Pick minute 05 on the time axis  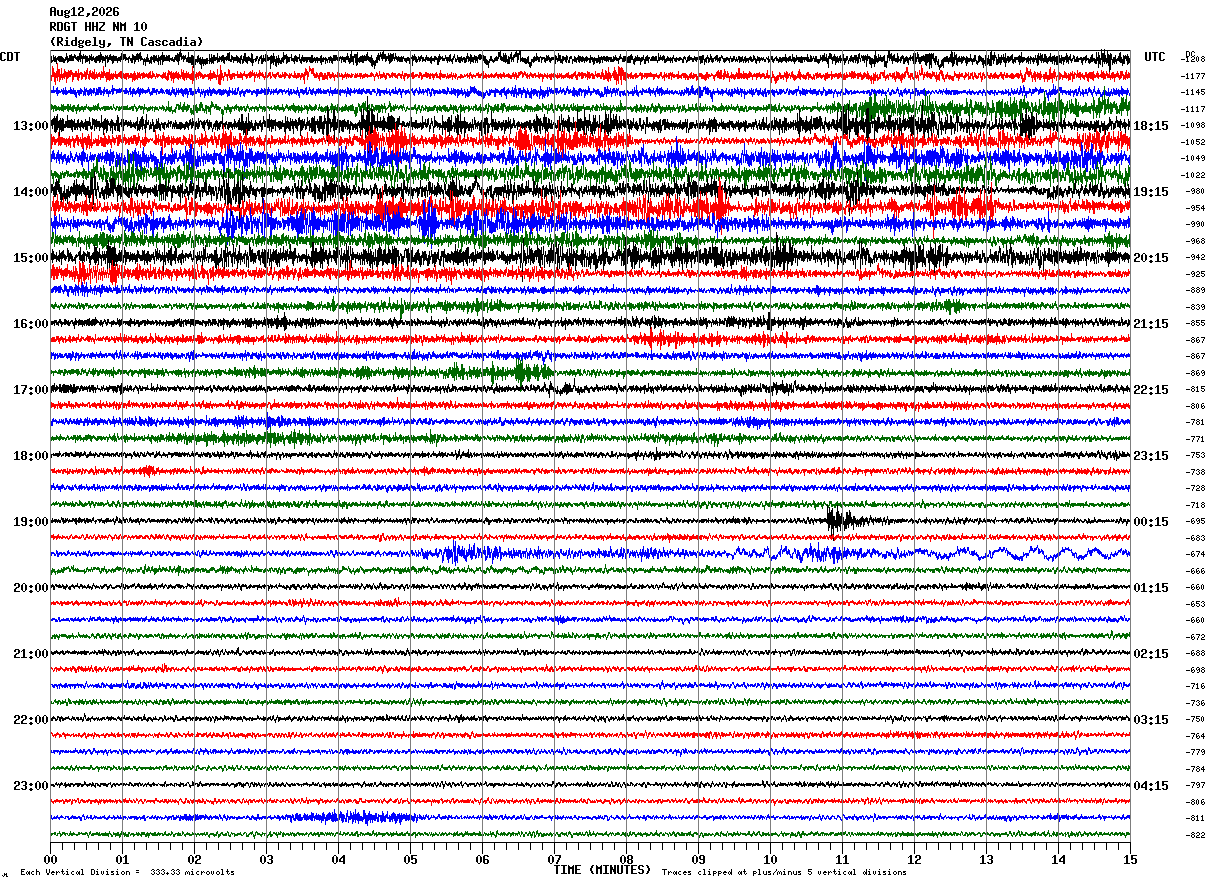click(410, 859)
